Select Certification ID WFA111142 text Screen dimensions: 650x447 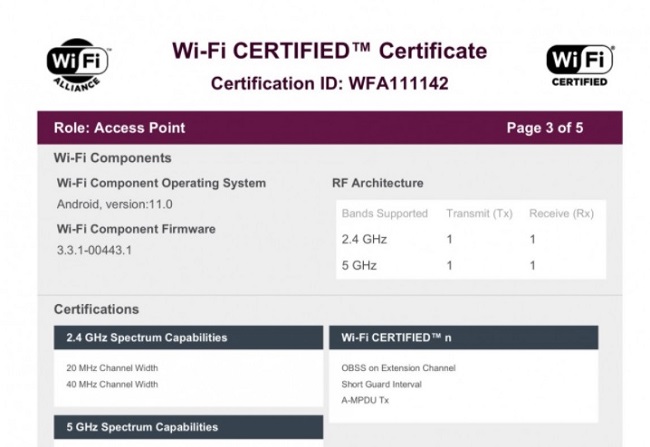(330, 83)
